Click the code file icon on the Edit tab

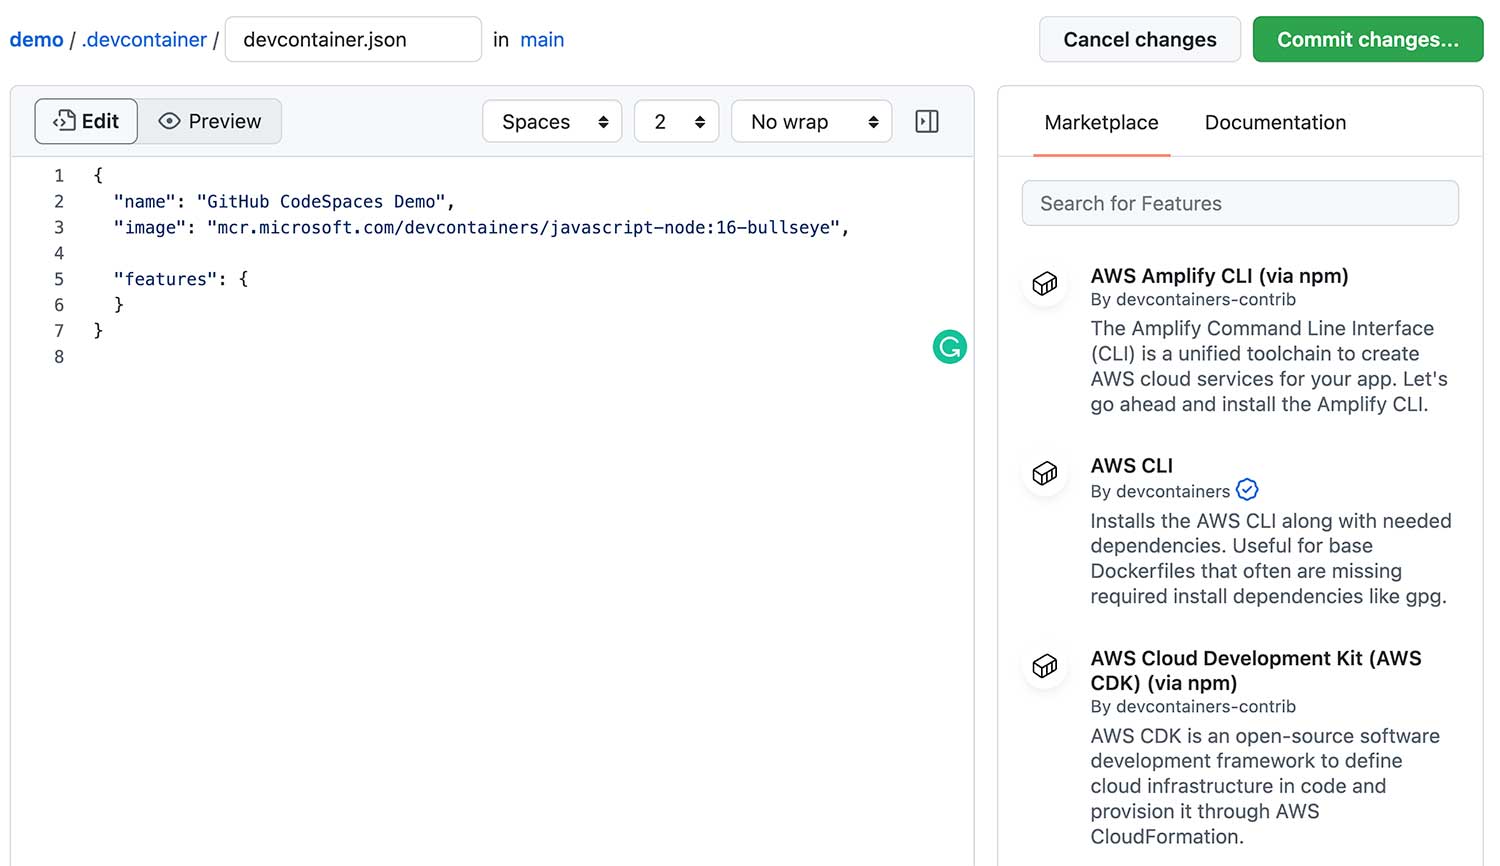[x=64, y=122]
